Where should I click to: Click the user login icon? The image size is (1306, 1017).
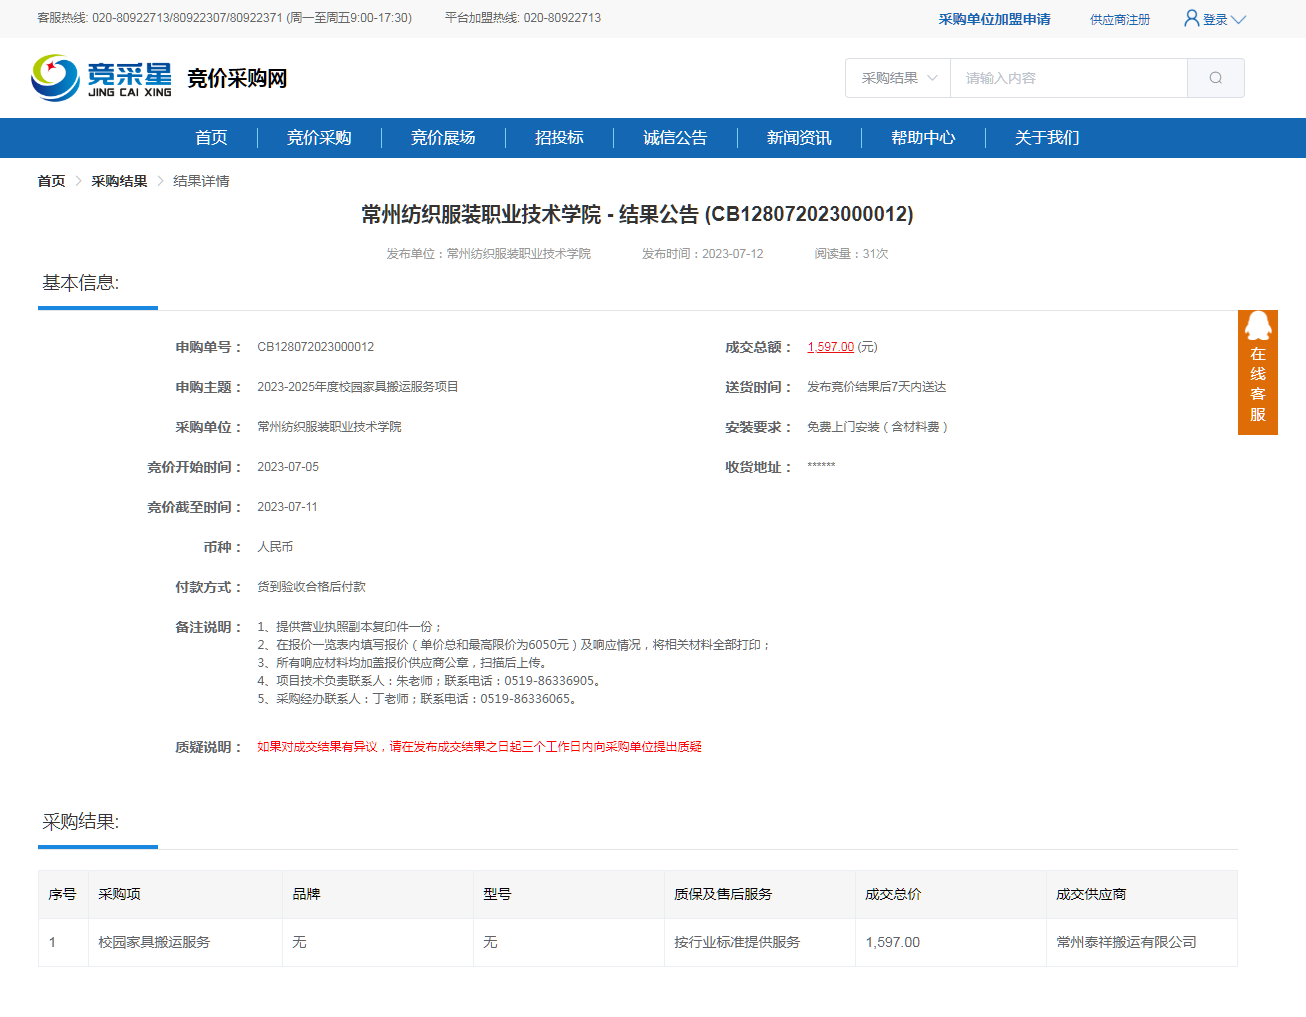[1191, 18]
